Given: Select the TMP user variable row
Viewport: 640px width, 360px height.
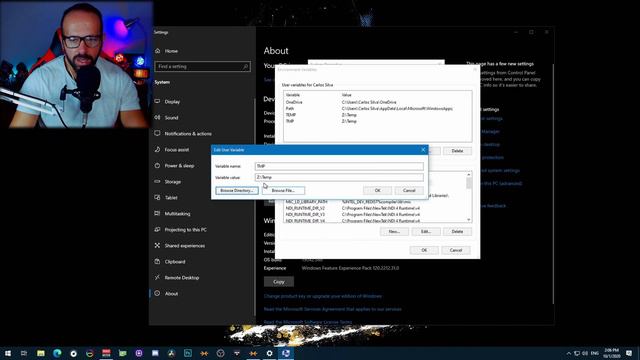Looking at the screenshot, I should tap(378, 121).
